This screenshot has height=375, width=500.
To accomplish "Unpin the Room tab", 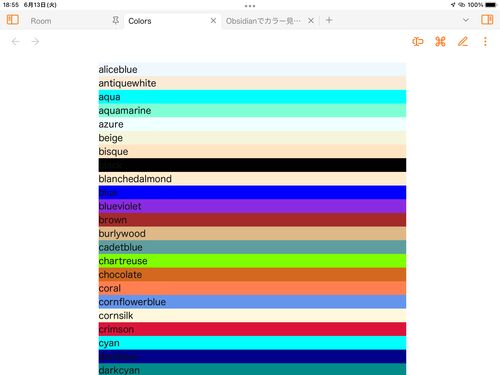I will point(115,20).
